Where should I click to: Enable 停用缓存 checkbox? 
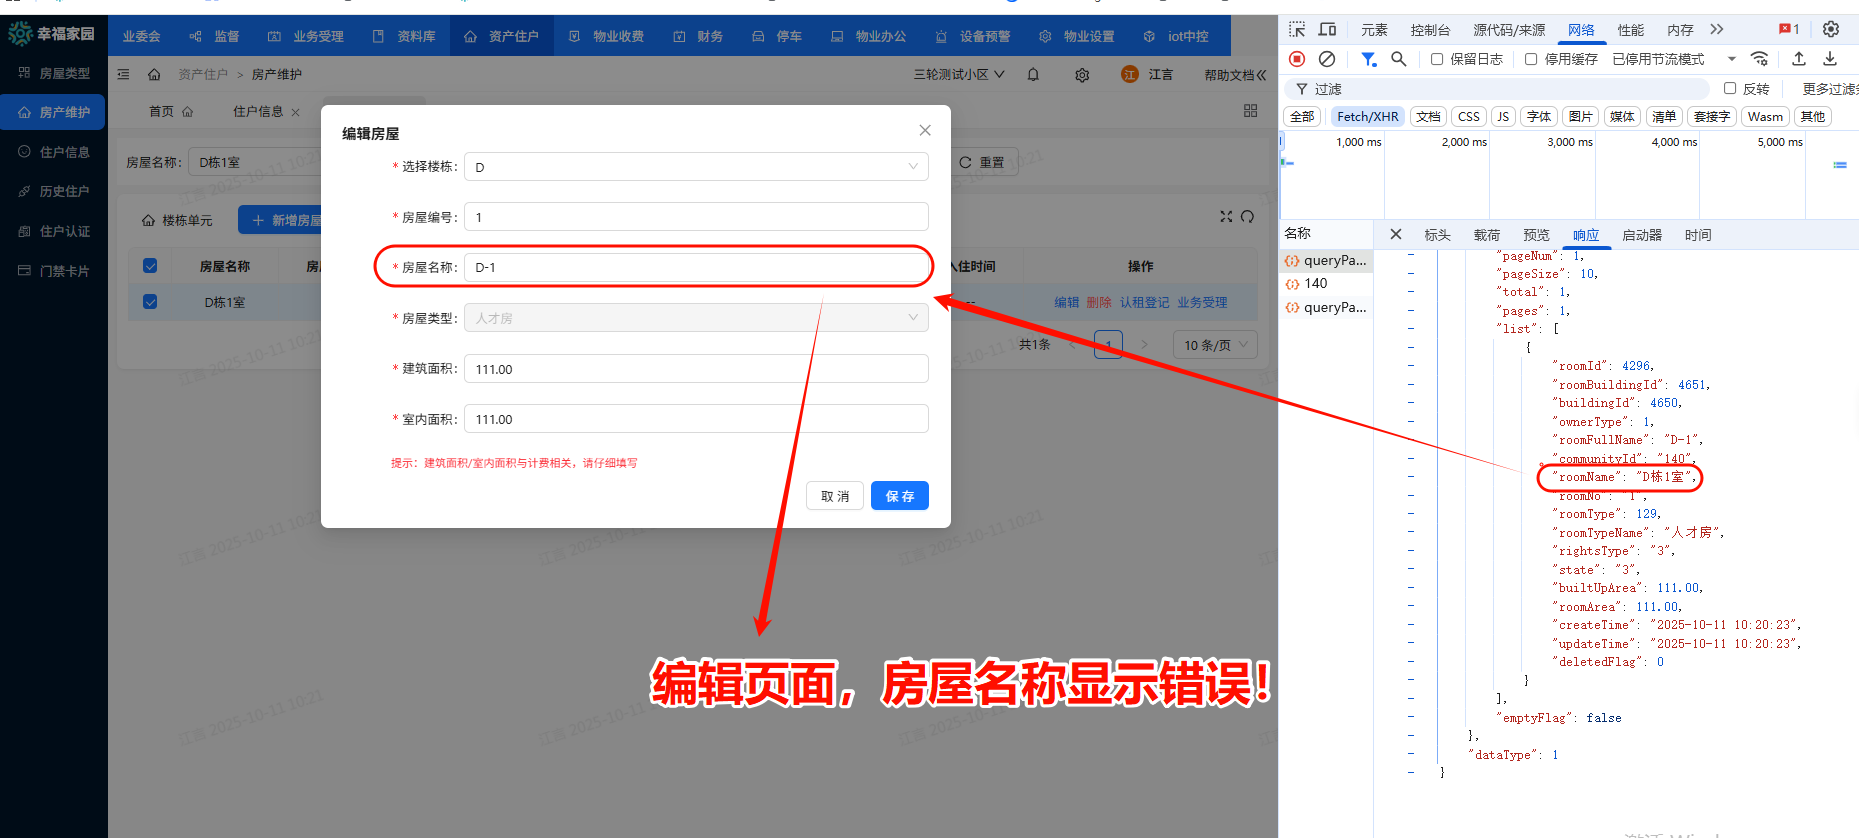pos(1531,59)
